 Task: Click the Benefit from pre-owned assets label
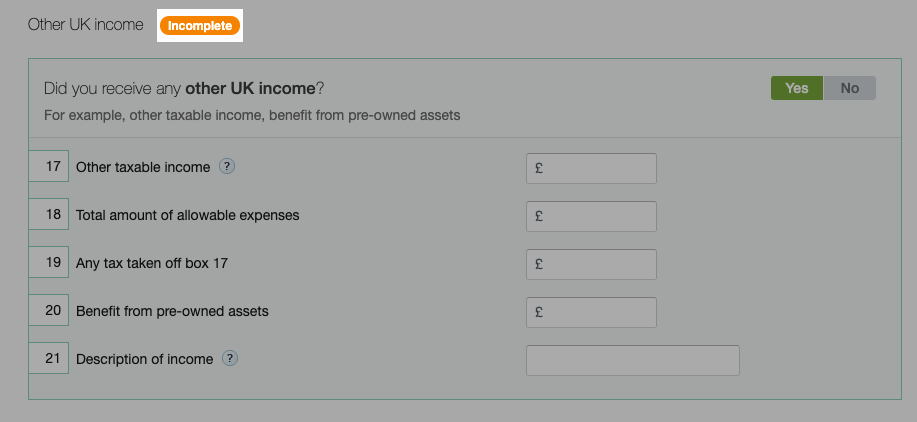(x=172, y=311)
